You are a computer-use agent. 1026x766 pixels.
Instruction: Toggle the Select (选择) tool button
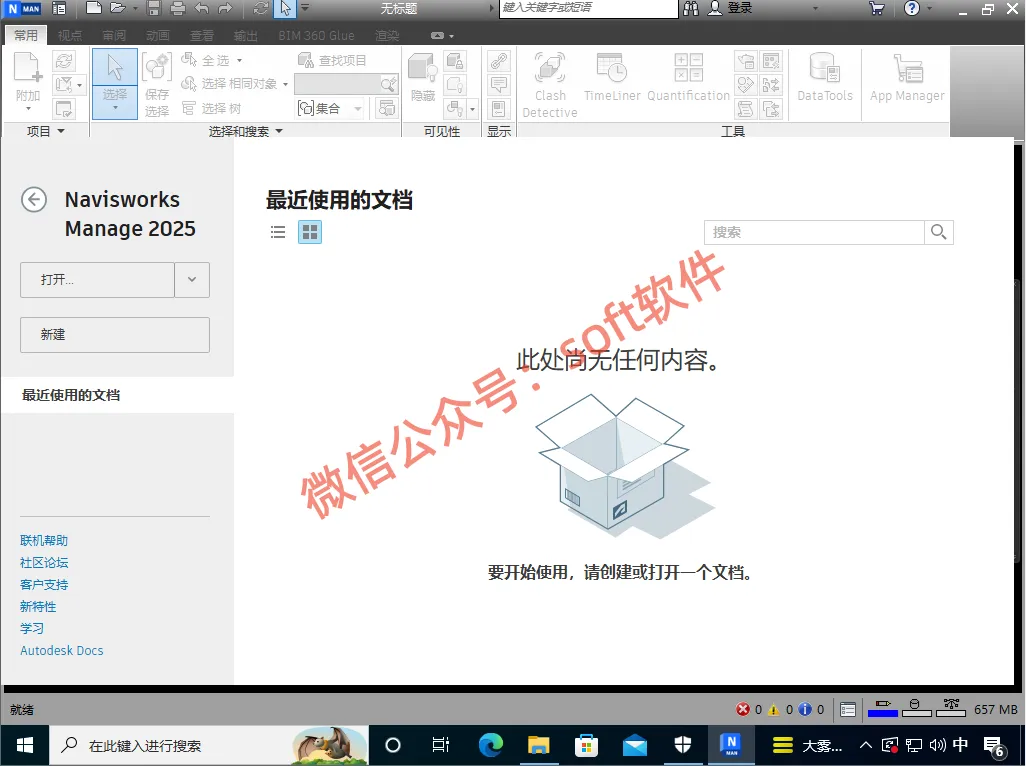[x=115, y=84]
